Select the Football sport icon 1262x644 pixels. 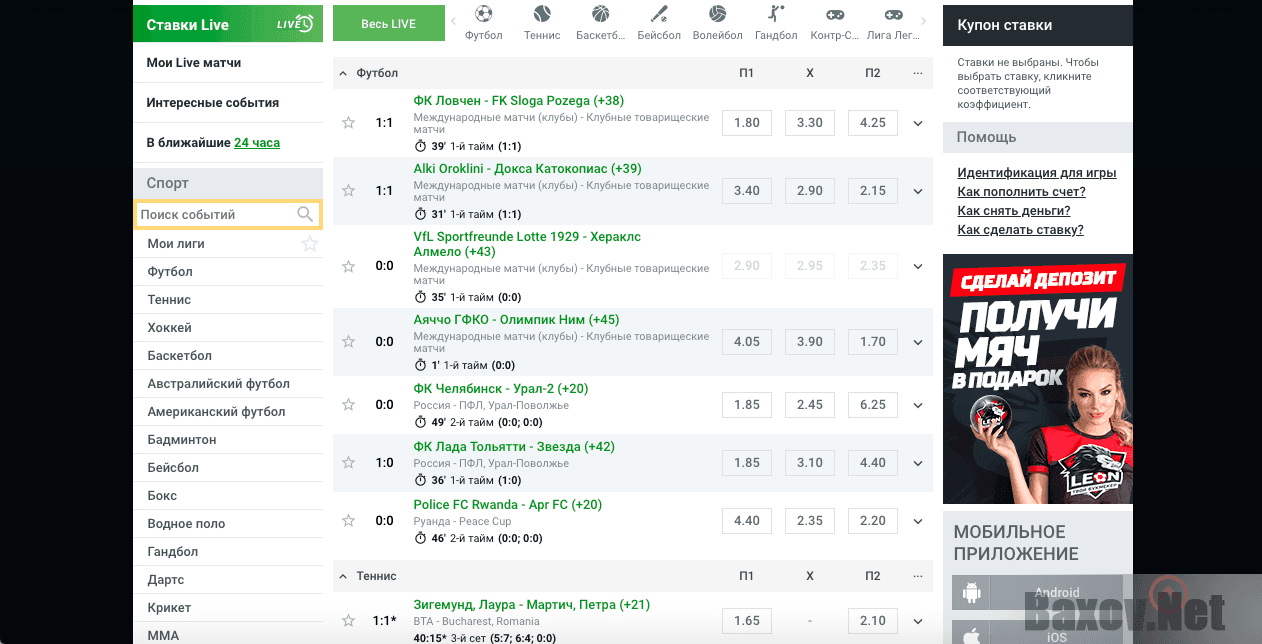[x=484, y=15]
